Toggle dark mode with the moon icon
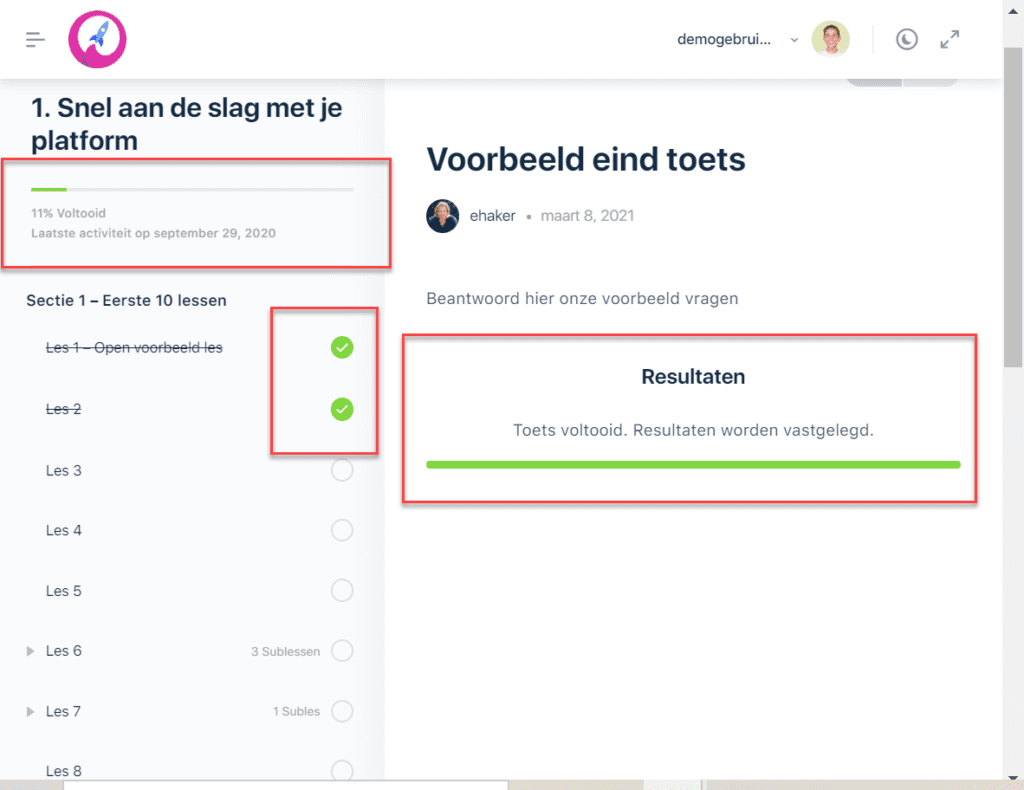The width and height of the screenshot is (1024, 790). 906,40
